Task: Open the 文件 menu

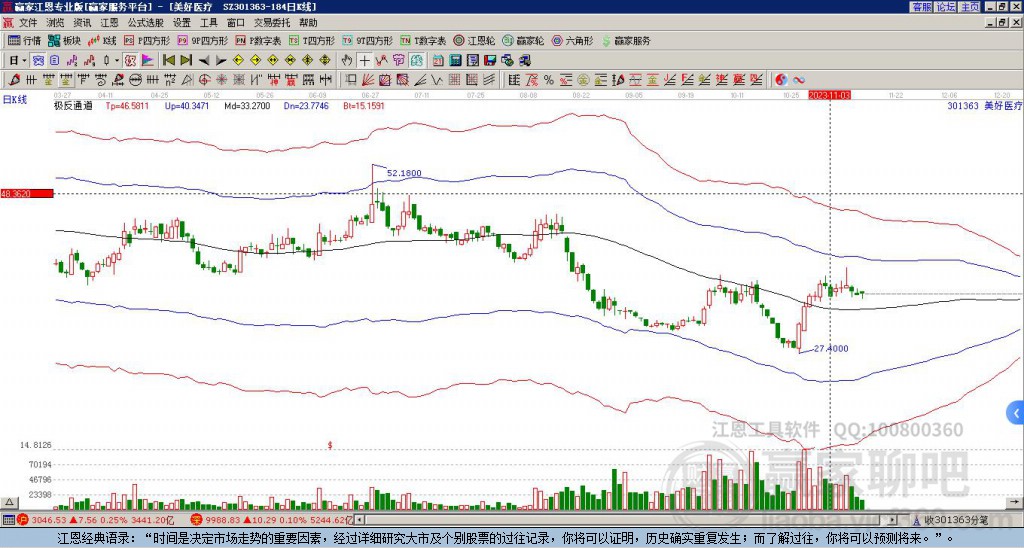Action: pyautogui.click(x=28, y=23)
